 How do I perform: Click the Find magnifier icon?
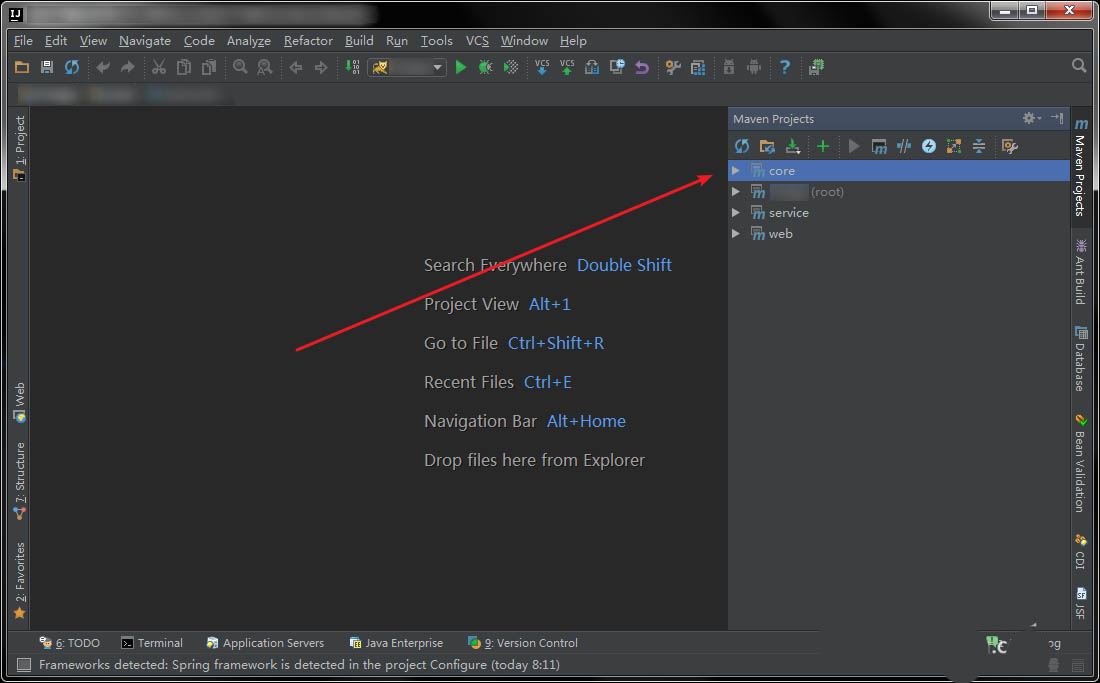(x=240, y=67)
